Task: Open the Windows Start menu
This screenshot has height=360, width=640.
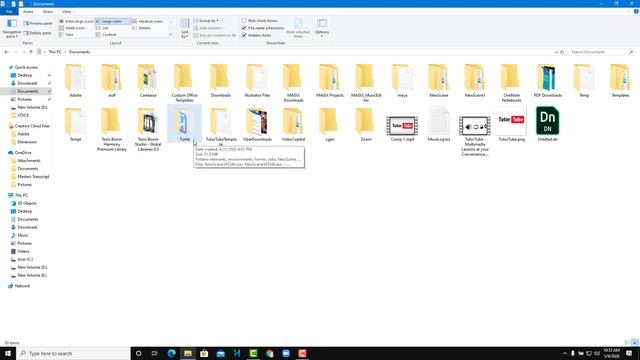Action: [x=8, y=353]
